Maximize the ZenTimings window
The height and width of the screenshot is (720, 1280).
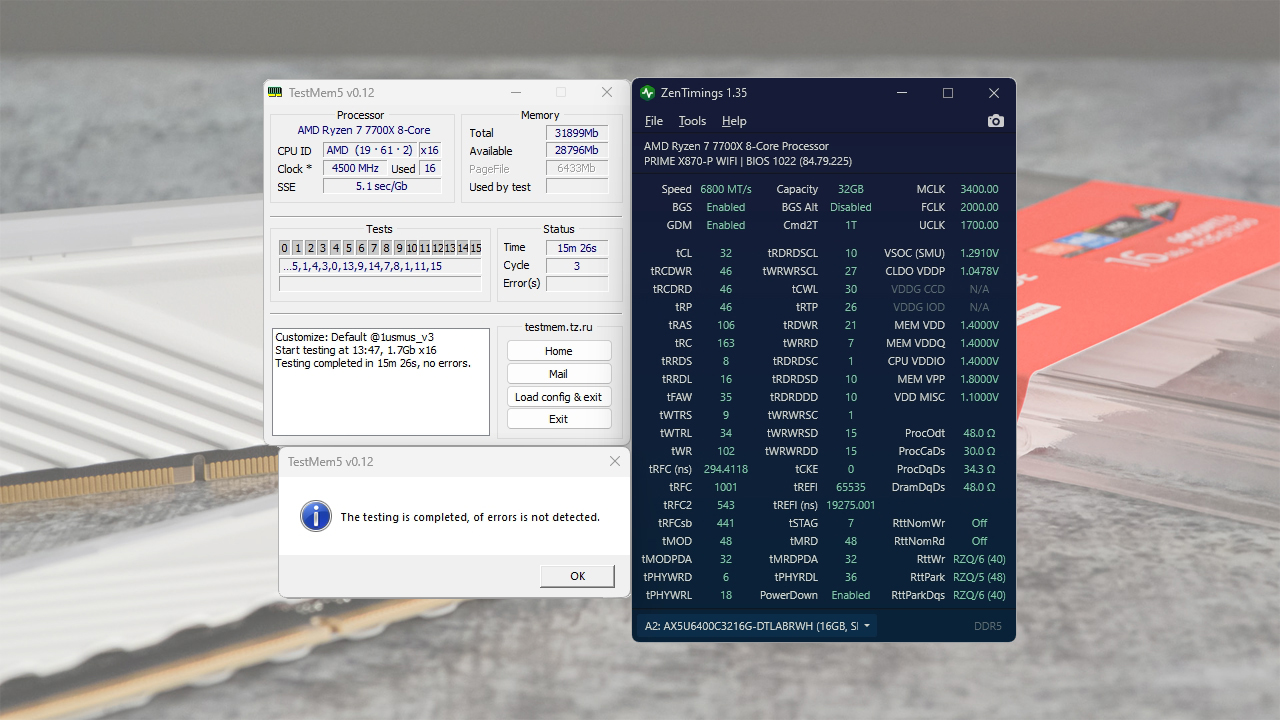pos(948,93)
